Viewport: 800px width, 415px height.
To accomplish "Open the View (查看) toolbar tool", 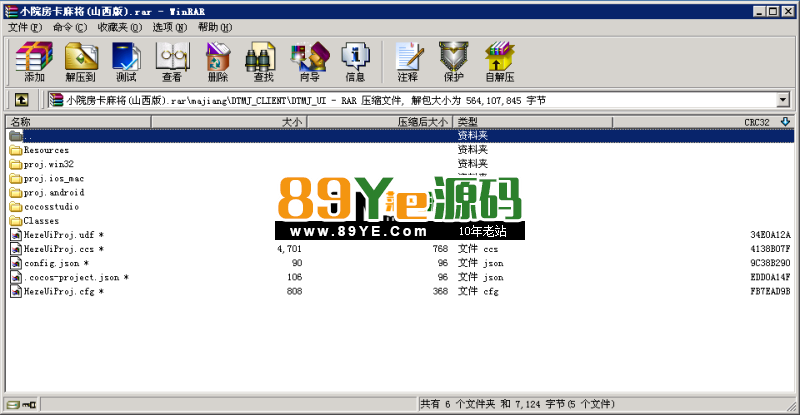I will tap(172, 62).
